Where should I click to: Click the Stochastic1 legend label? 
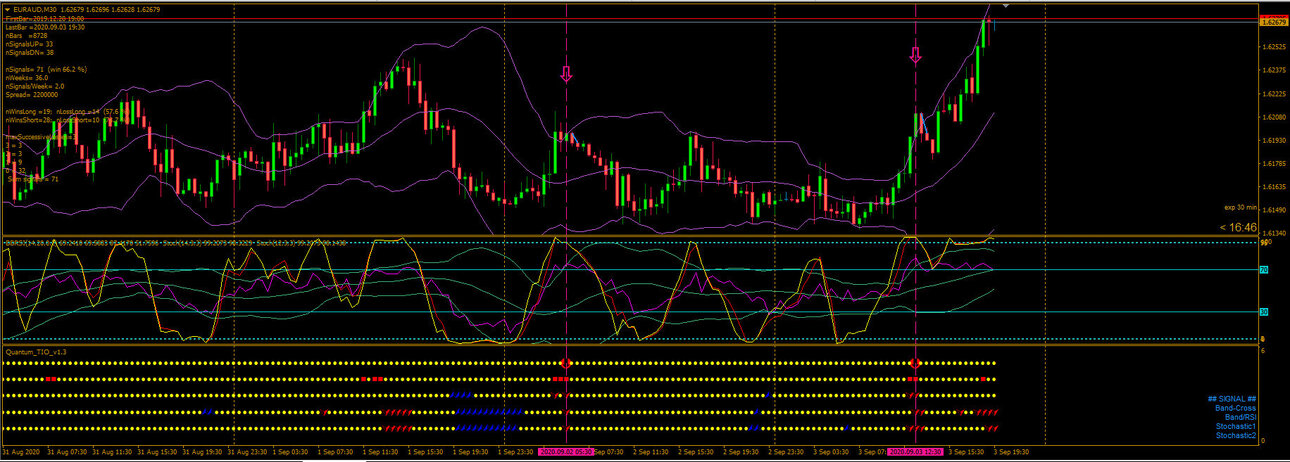click(x=1237, y=426)
